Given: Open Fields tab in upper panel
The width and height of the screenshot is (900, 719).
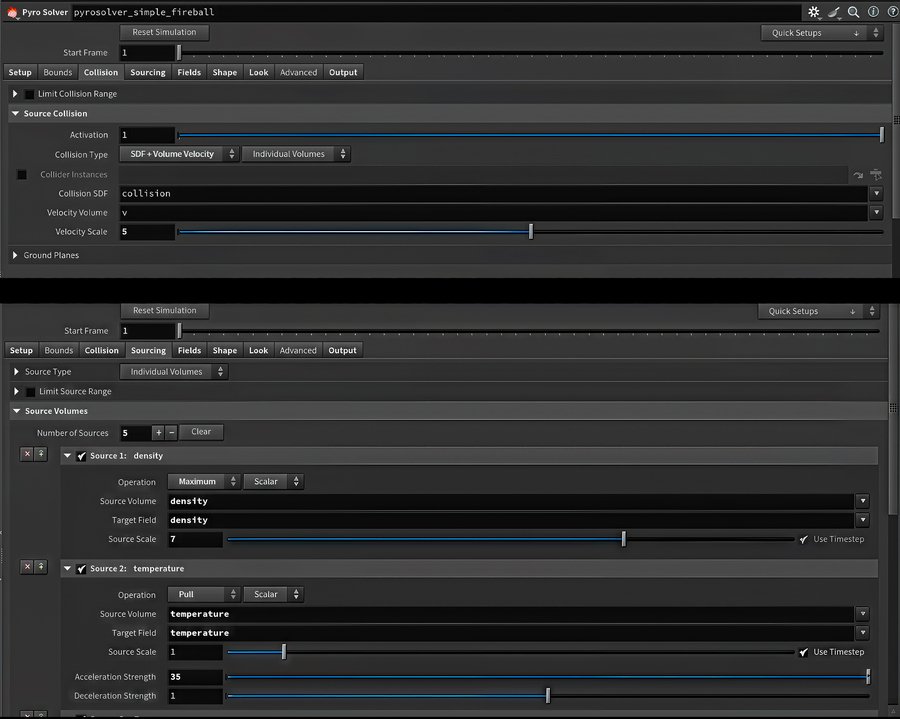Looking at the screenshot, I should coord(189,72).
